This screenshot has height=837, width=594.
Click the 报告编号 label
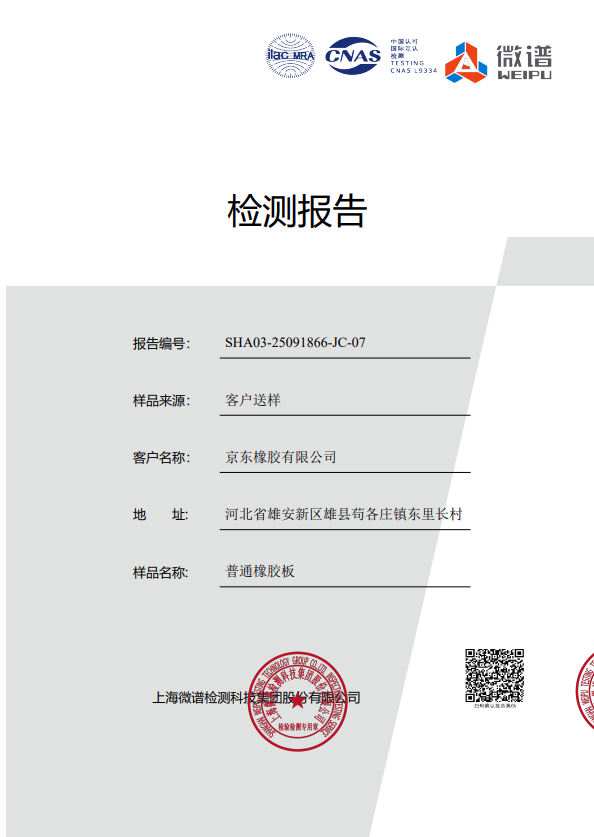point(161,343)
